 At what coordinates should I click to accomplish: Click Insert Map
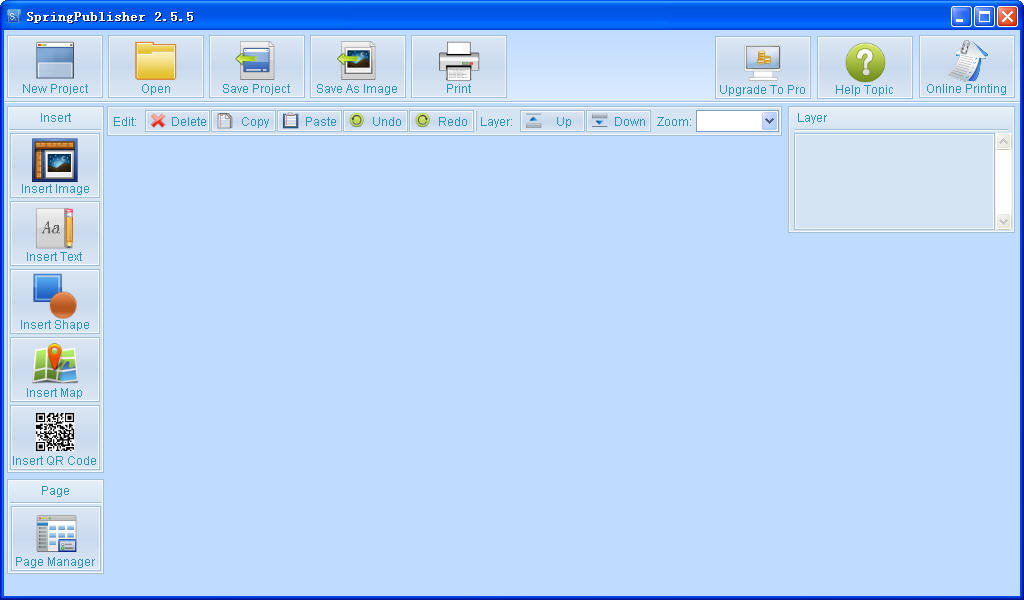click(x=55, y=370)
